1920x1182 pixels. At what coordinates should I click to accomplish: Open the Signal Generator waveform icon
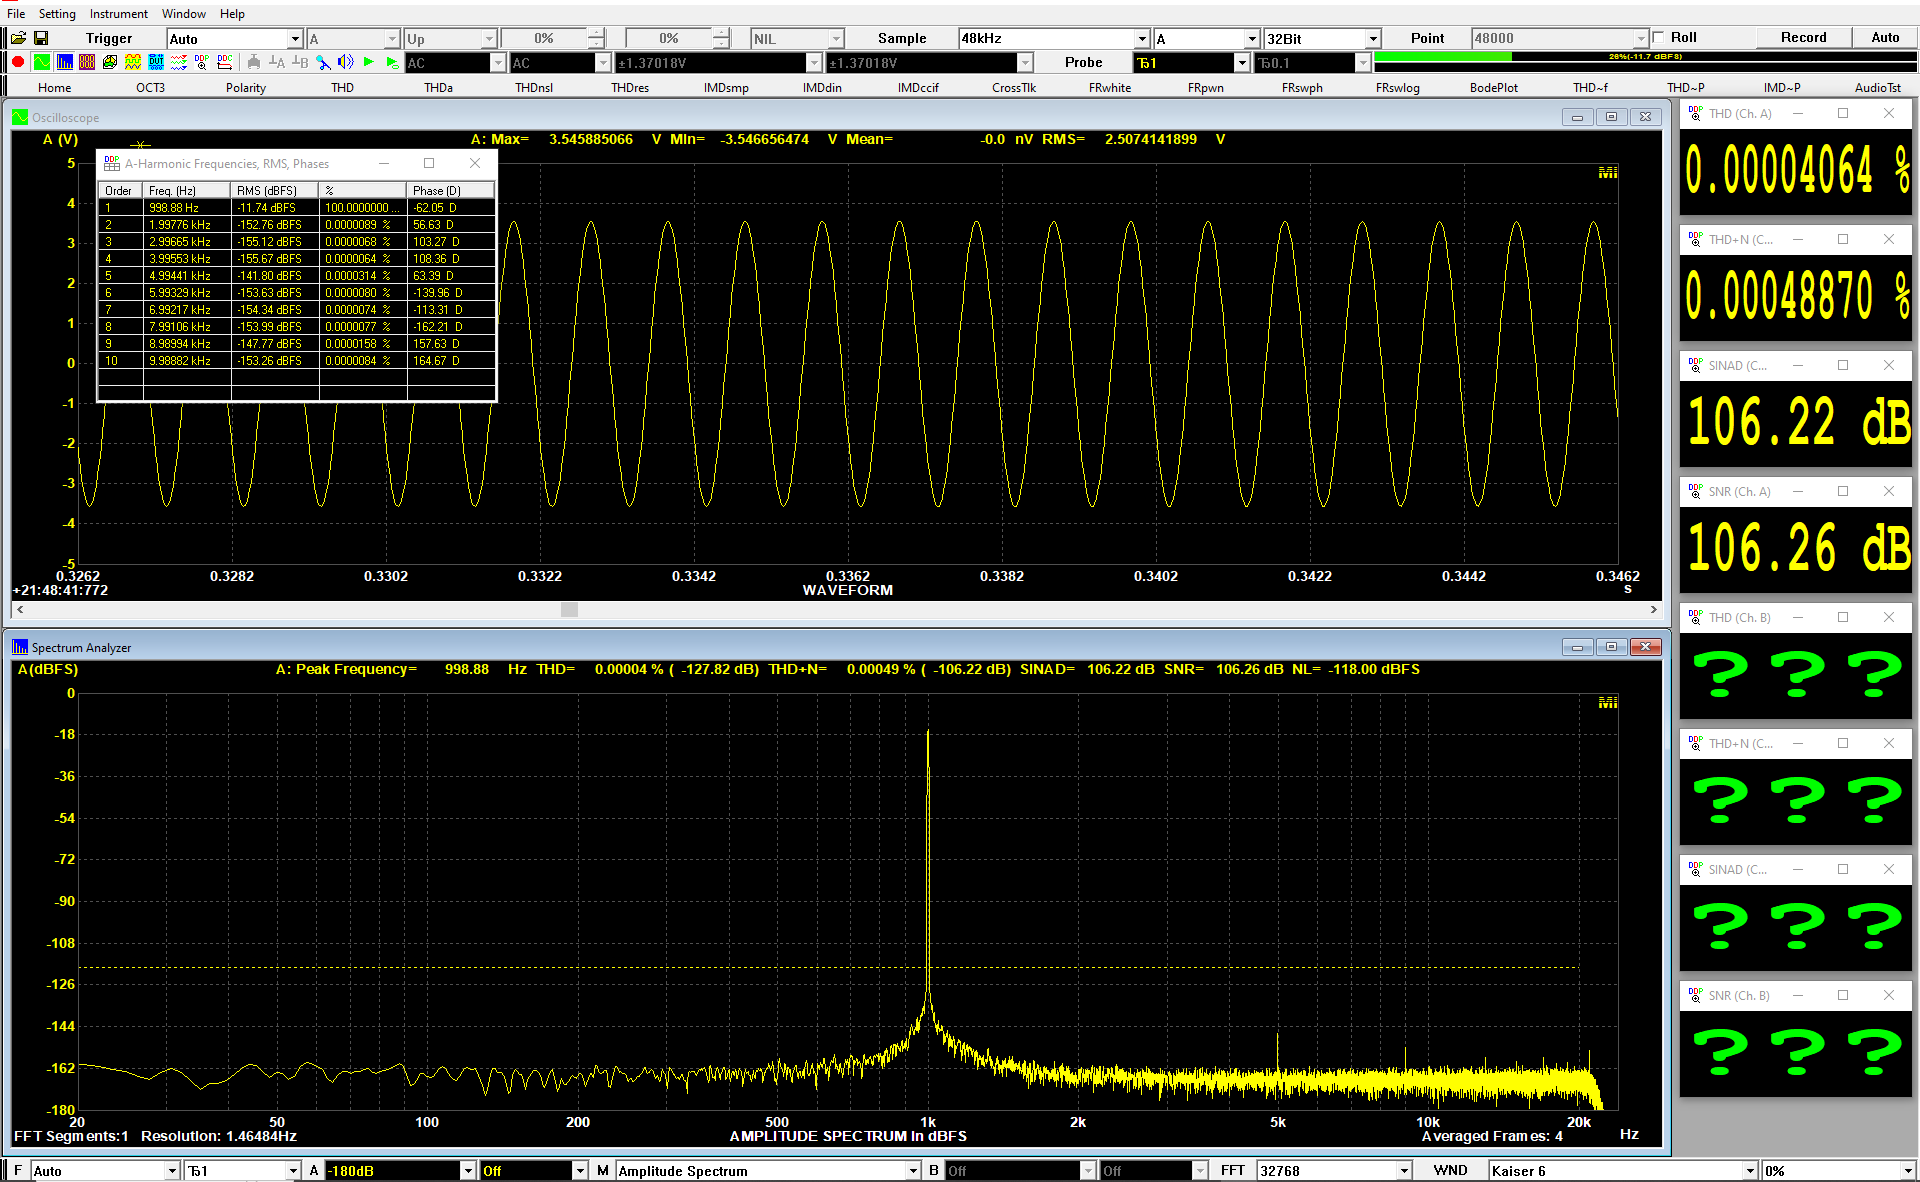tap(133, 62)
